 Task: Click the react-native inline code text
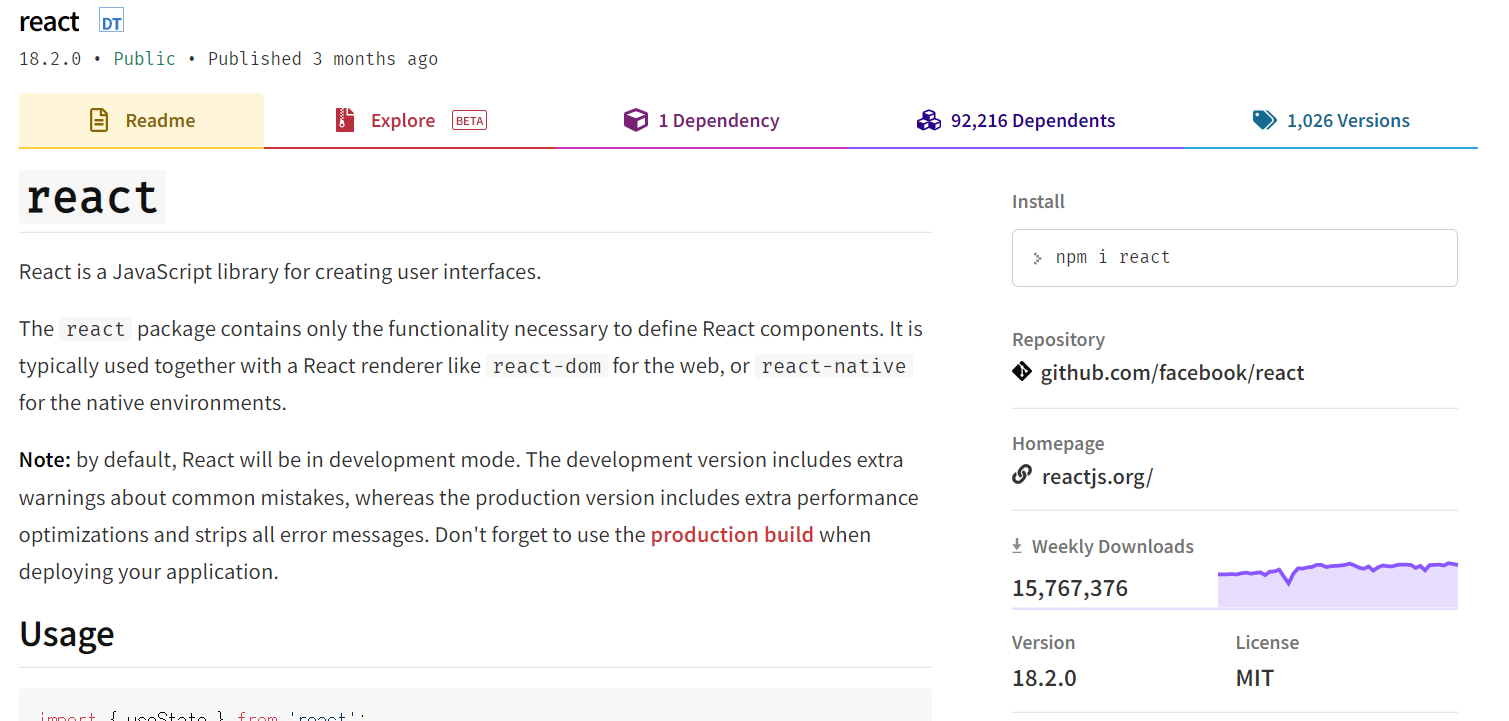click(x=834, y=366)
